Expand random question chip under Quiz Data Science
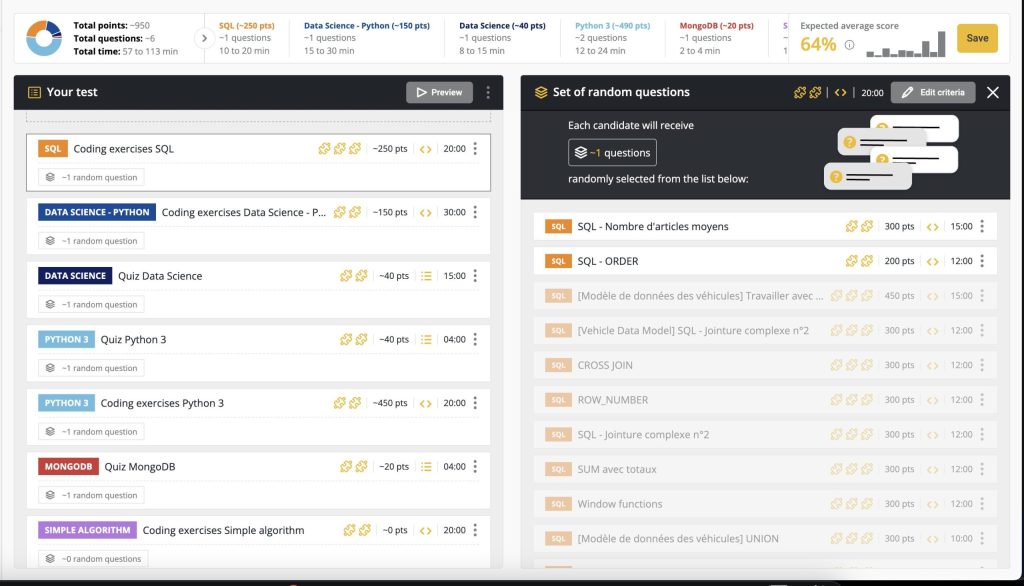1024x586 pixels. 91,304
